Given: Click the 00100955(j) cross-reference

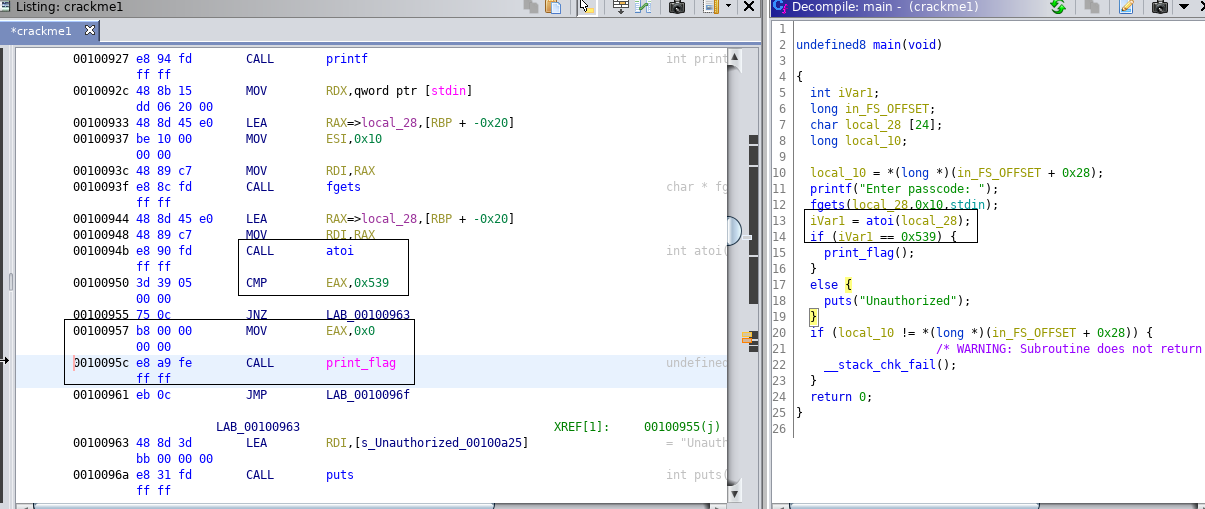Looking at the screenshot, I should pyautogui.click(x=682, y=427).
